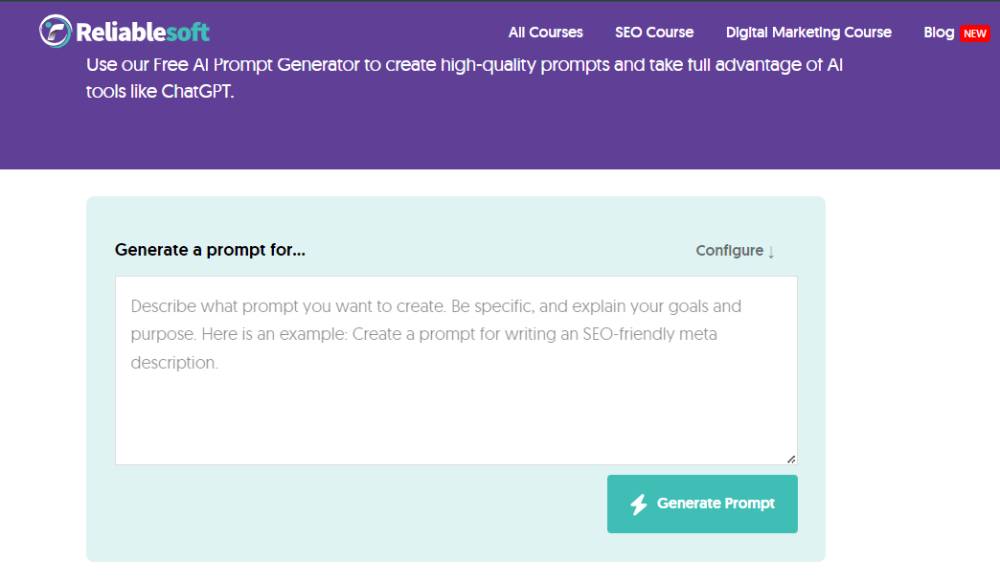Screen dimensions: 1000x583
Task: Focus the prompt description text area
Action: pos(456,370)
